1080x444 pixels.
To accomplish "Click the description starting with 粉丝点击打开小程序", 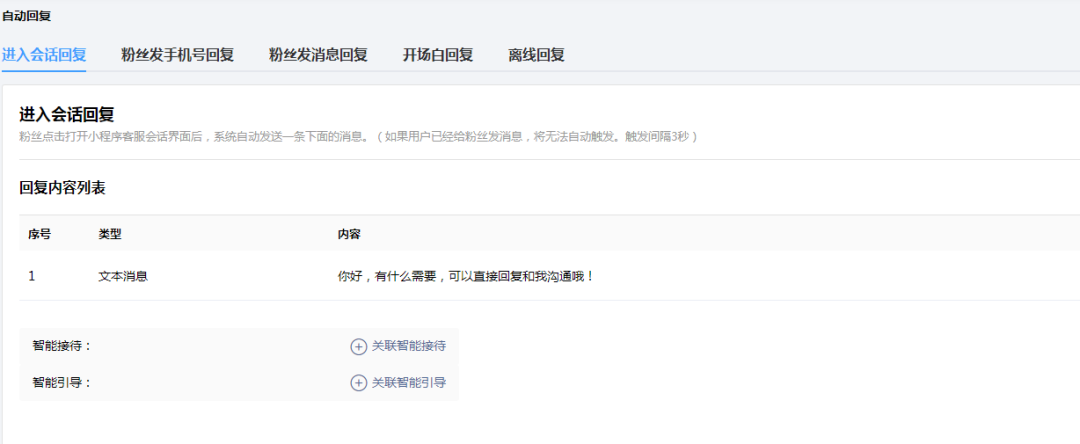I will (358, 136).
